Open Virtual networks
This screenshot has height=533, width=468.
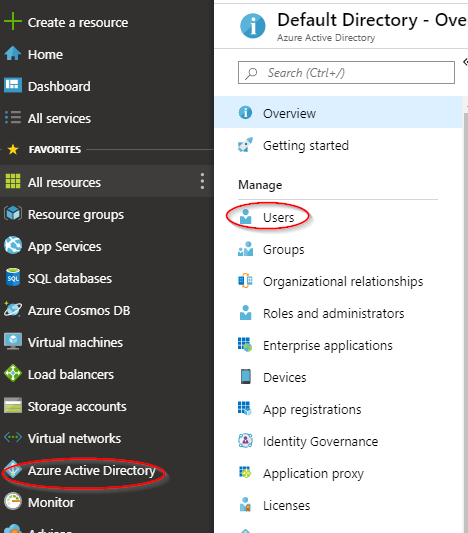pos(74,438)
